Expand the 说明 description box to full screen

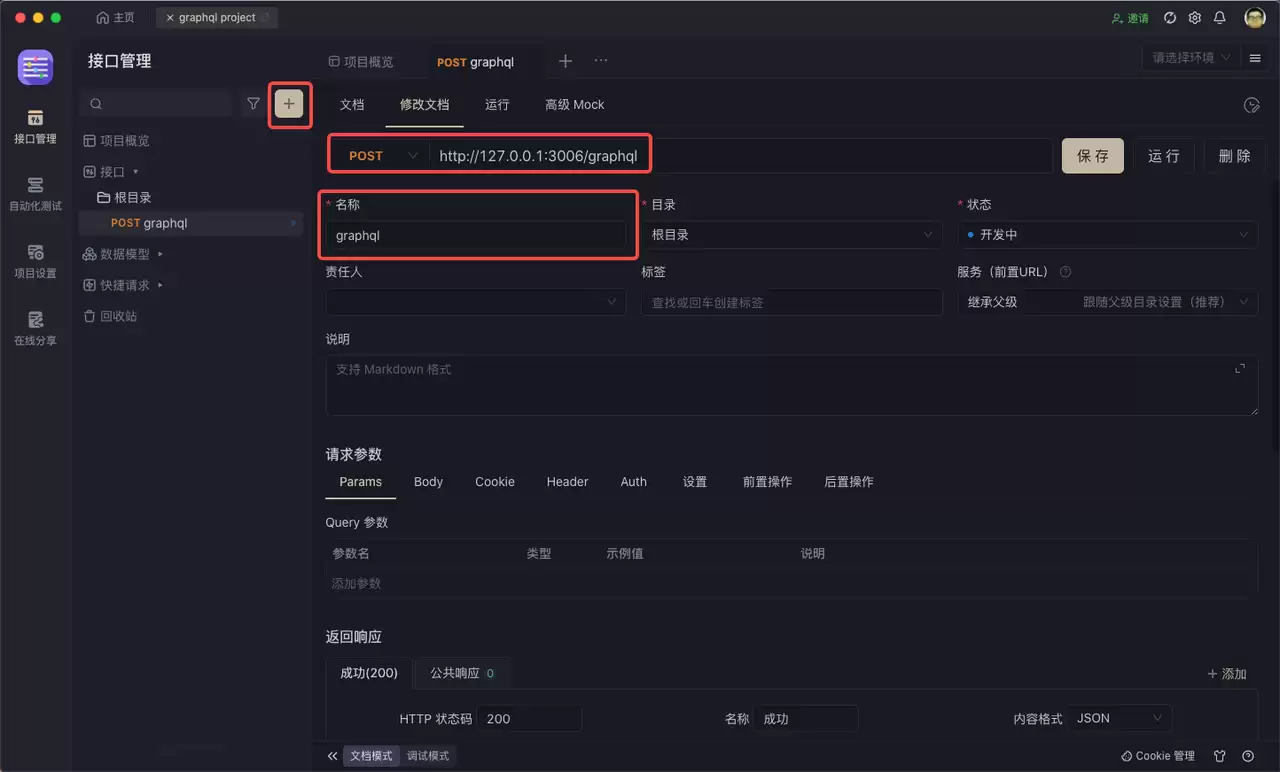tap(1240, 369)
